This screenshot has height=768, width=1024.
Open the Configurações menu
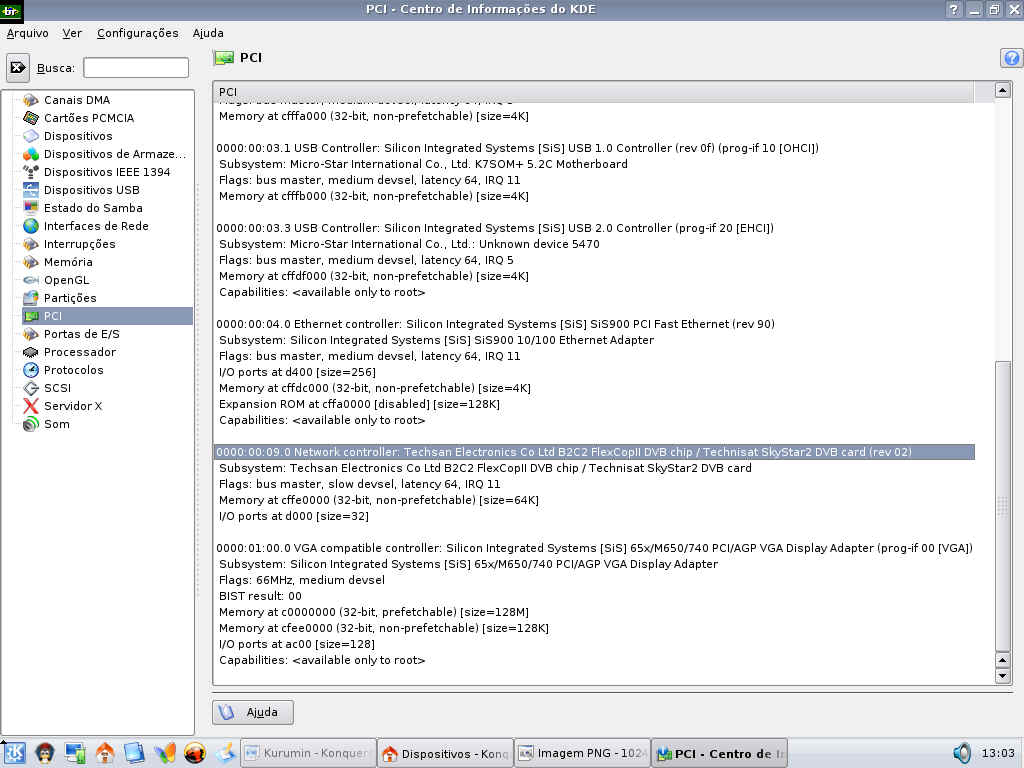(x=137, y=33)
